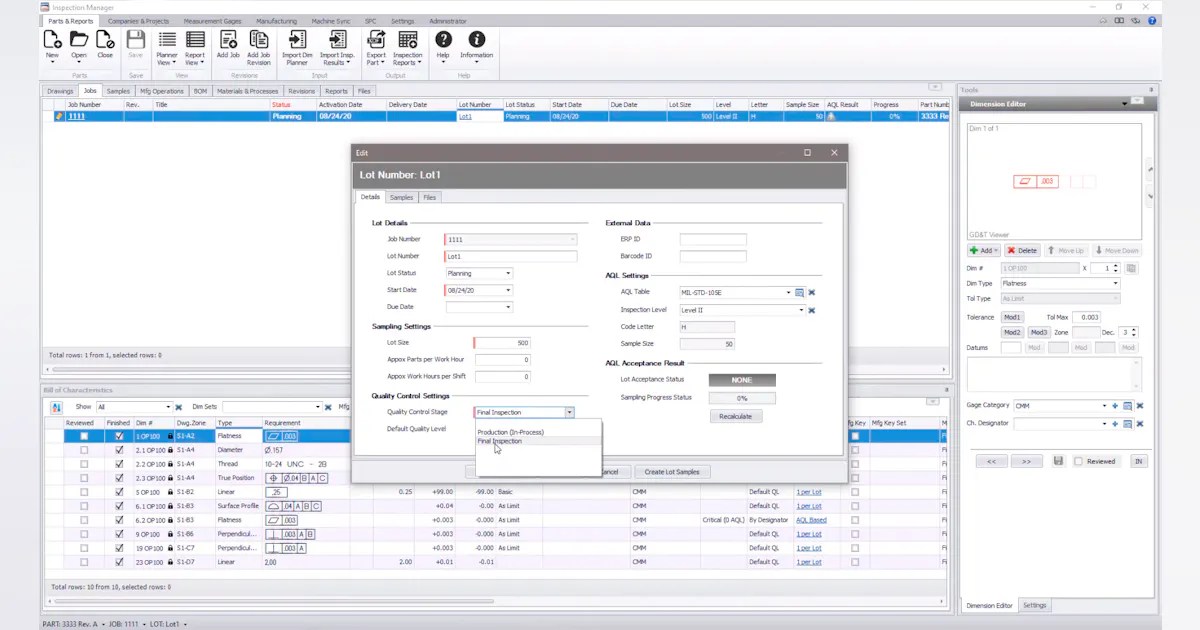Toggle Mfg Key checkbox in 6.2 OP100 row
1200x630 pixels.
(x=855, y=520)
